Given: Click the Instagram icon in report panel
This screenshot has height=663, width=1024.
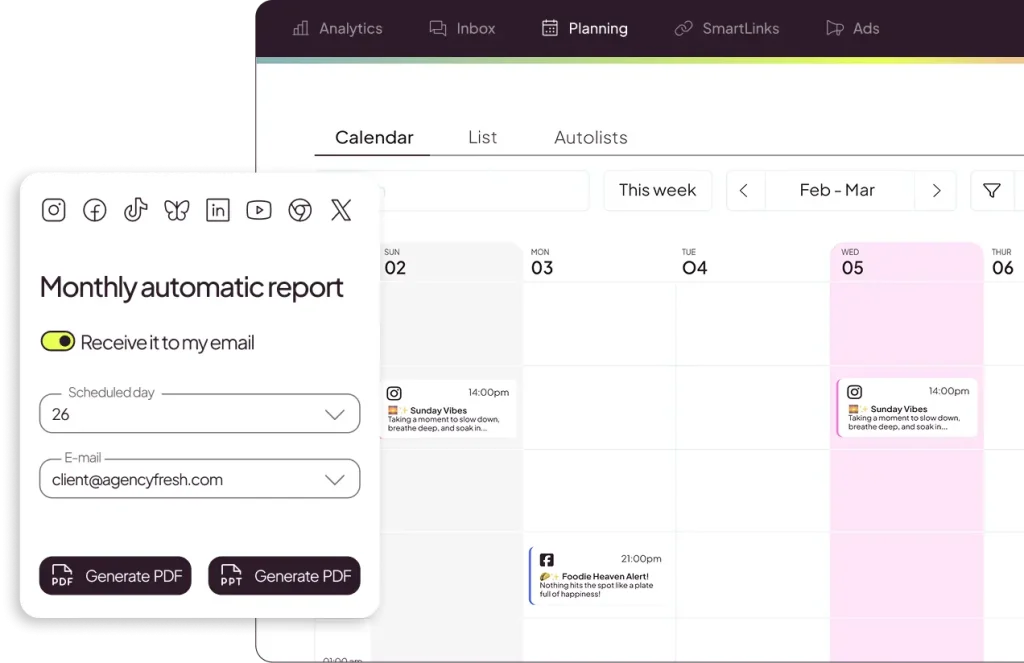Looking at the screenshot, I should point(54,210).
